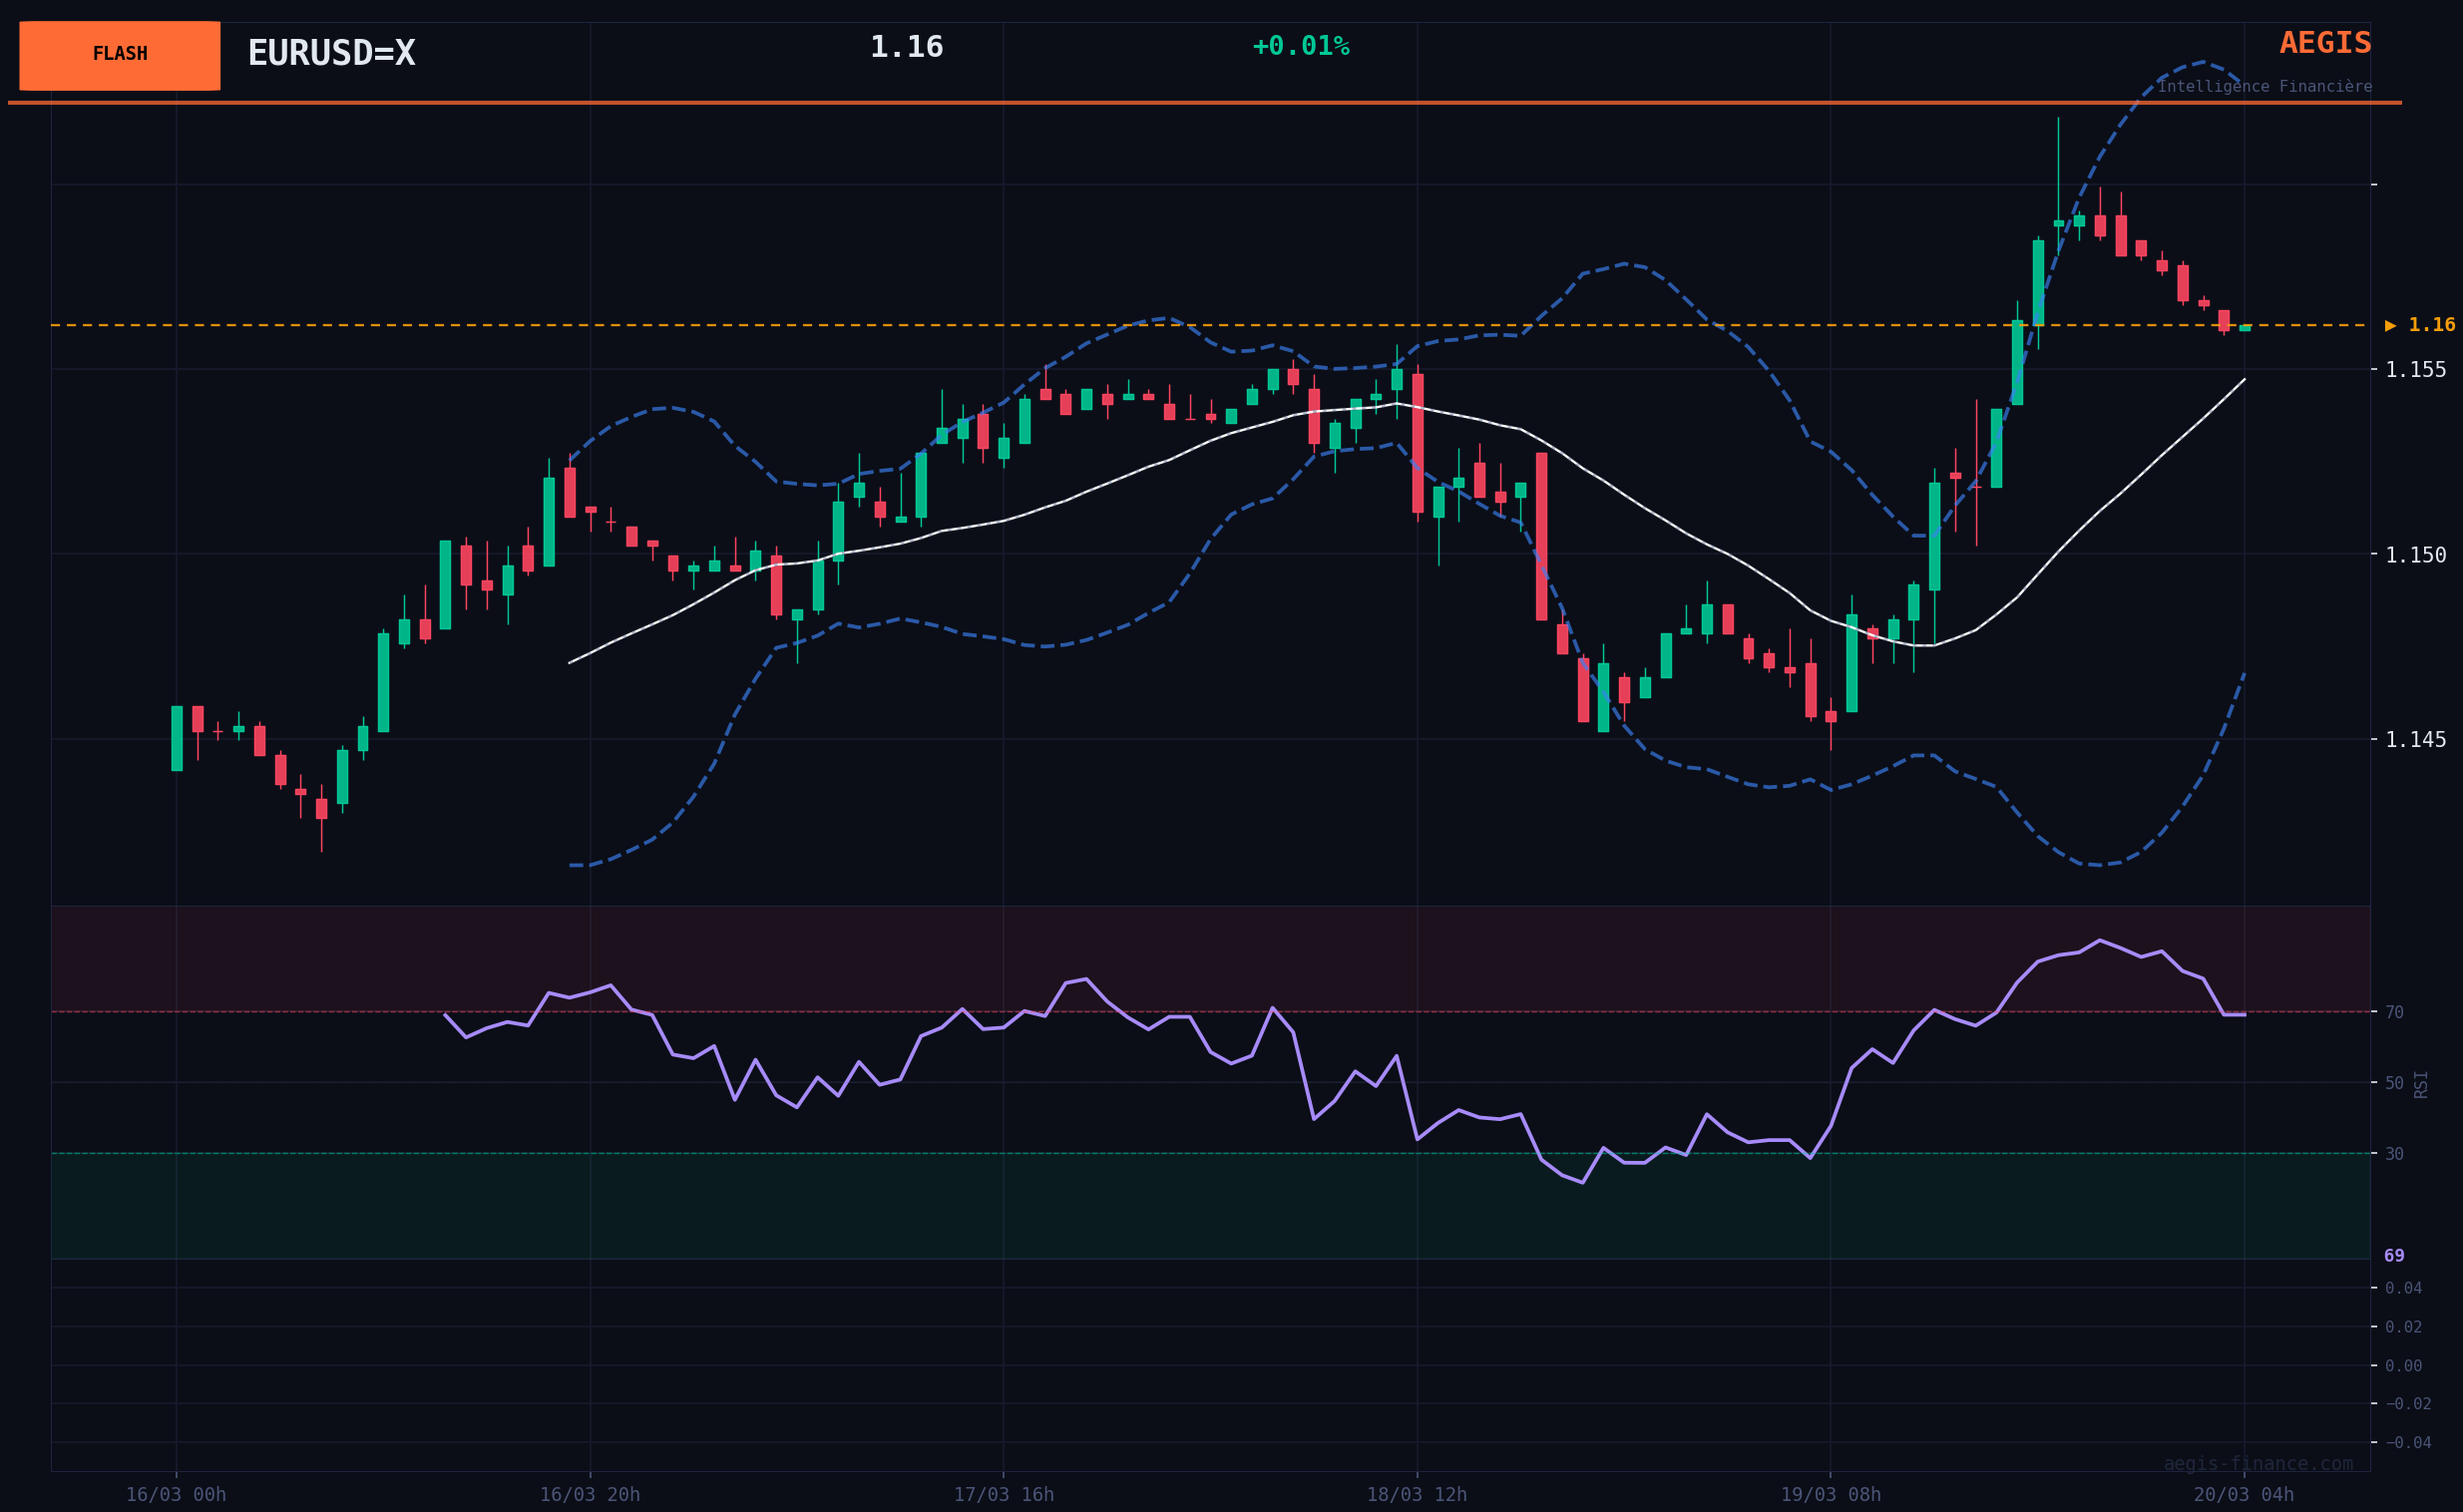This screenshot has height=1512, width=2463.
Task: Click the Intelligence Financière subtitle
Action: point(2264,87)
